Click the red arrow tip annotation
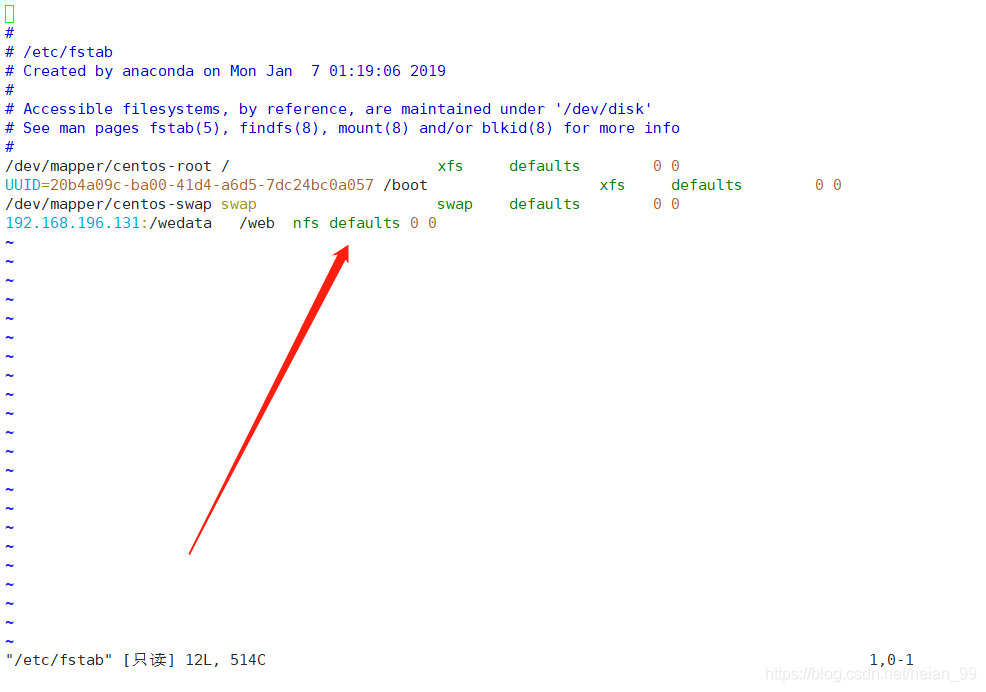The width and height of the screenshot is (986, 692). point(343,250)
